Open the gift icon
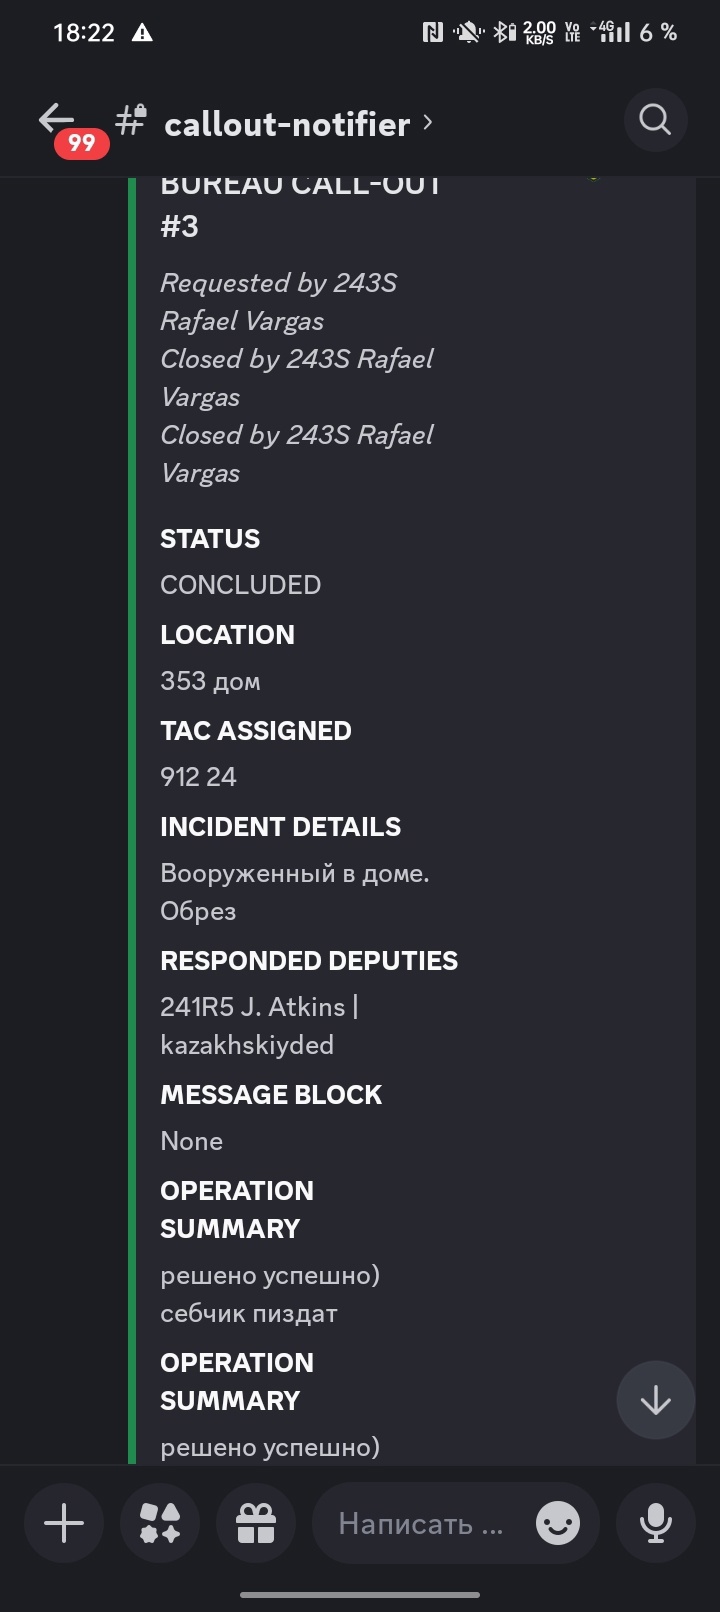 [x=256, y=1524]
